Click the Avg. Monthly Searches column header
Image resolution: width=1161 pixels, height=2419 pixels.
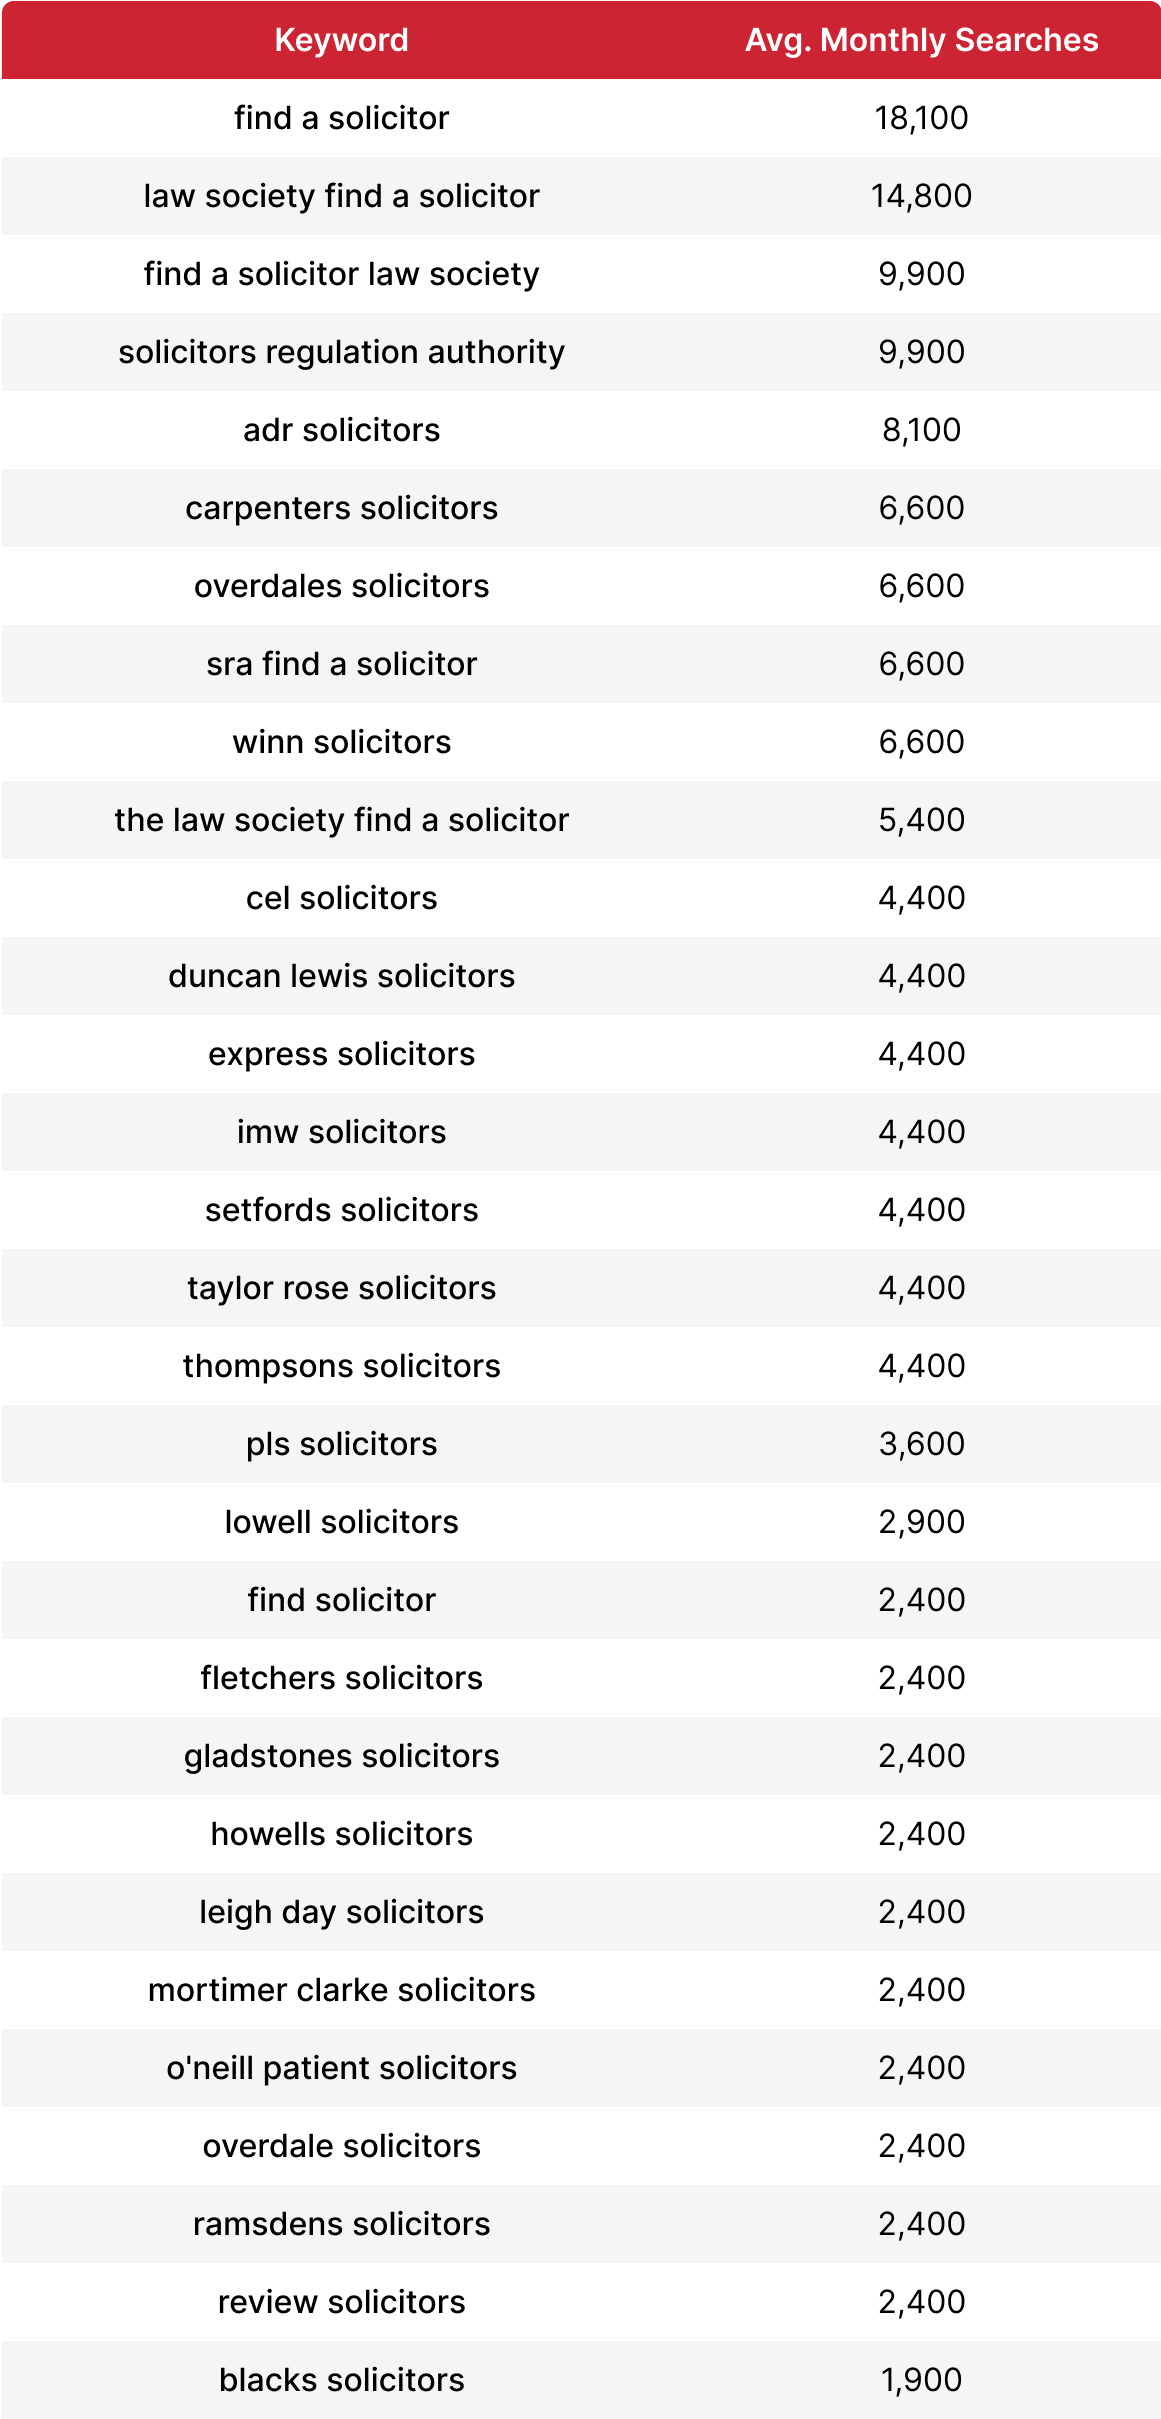tap(921, 40)
